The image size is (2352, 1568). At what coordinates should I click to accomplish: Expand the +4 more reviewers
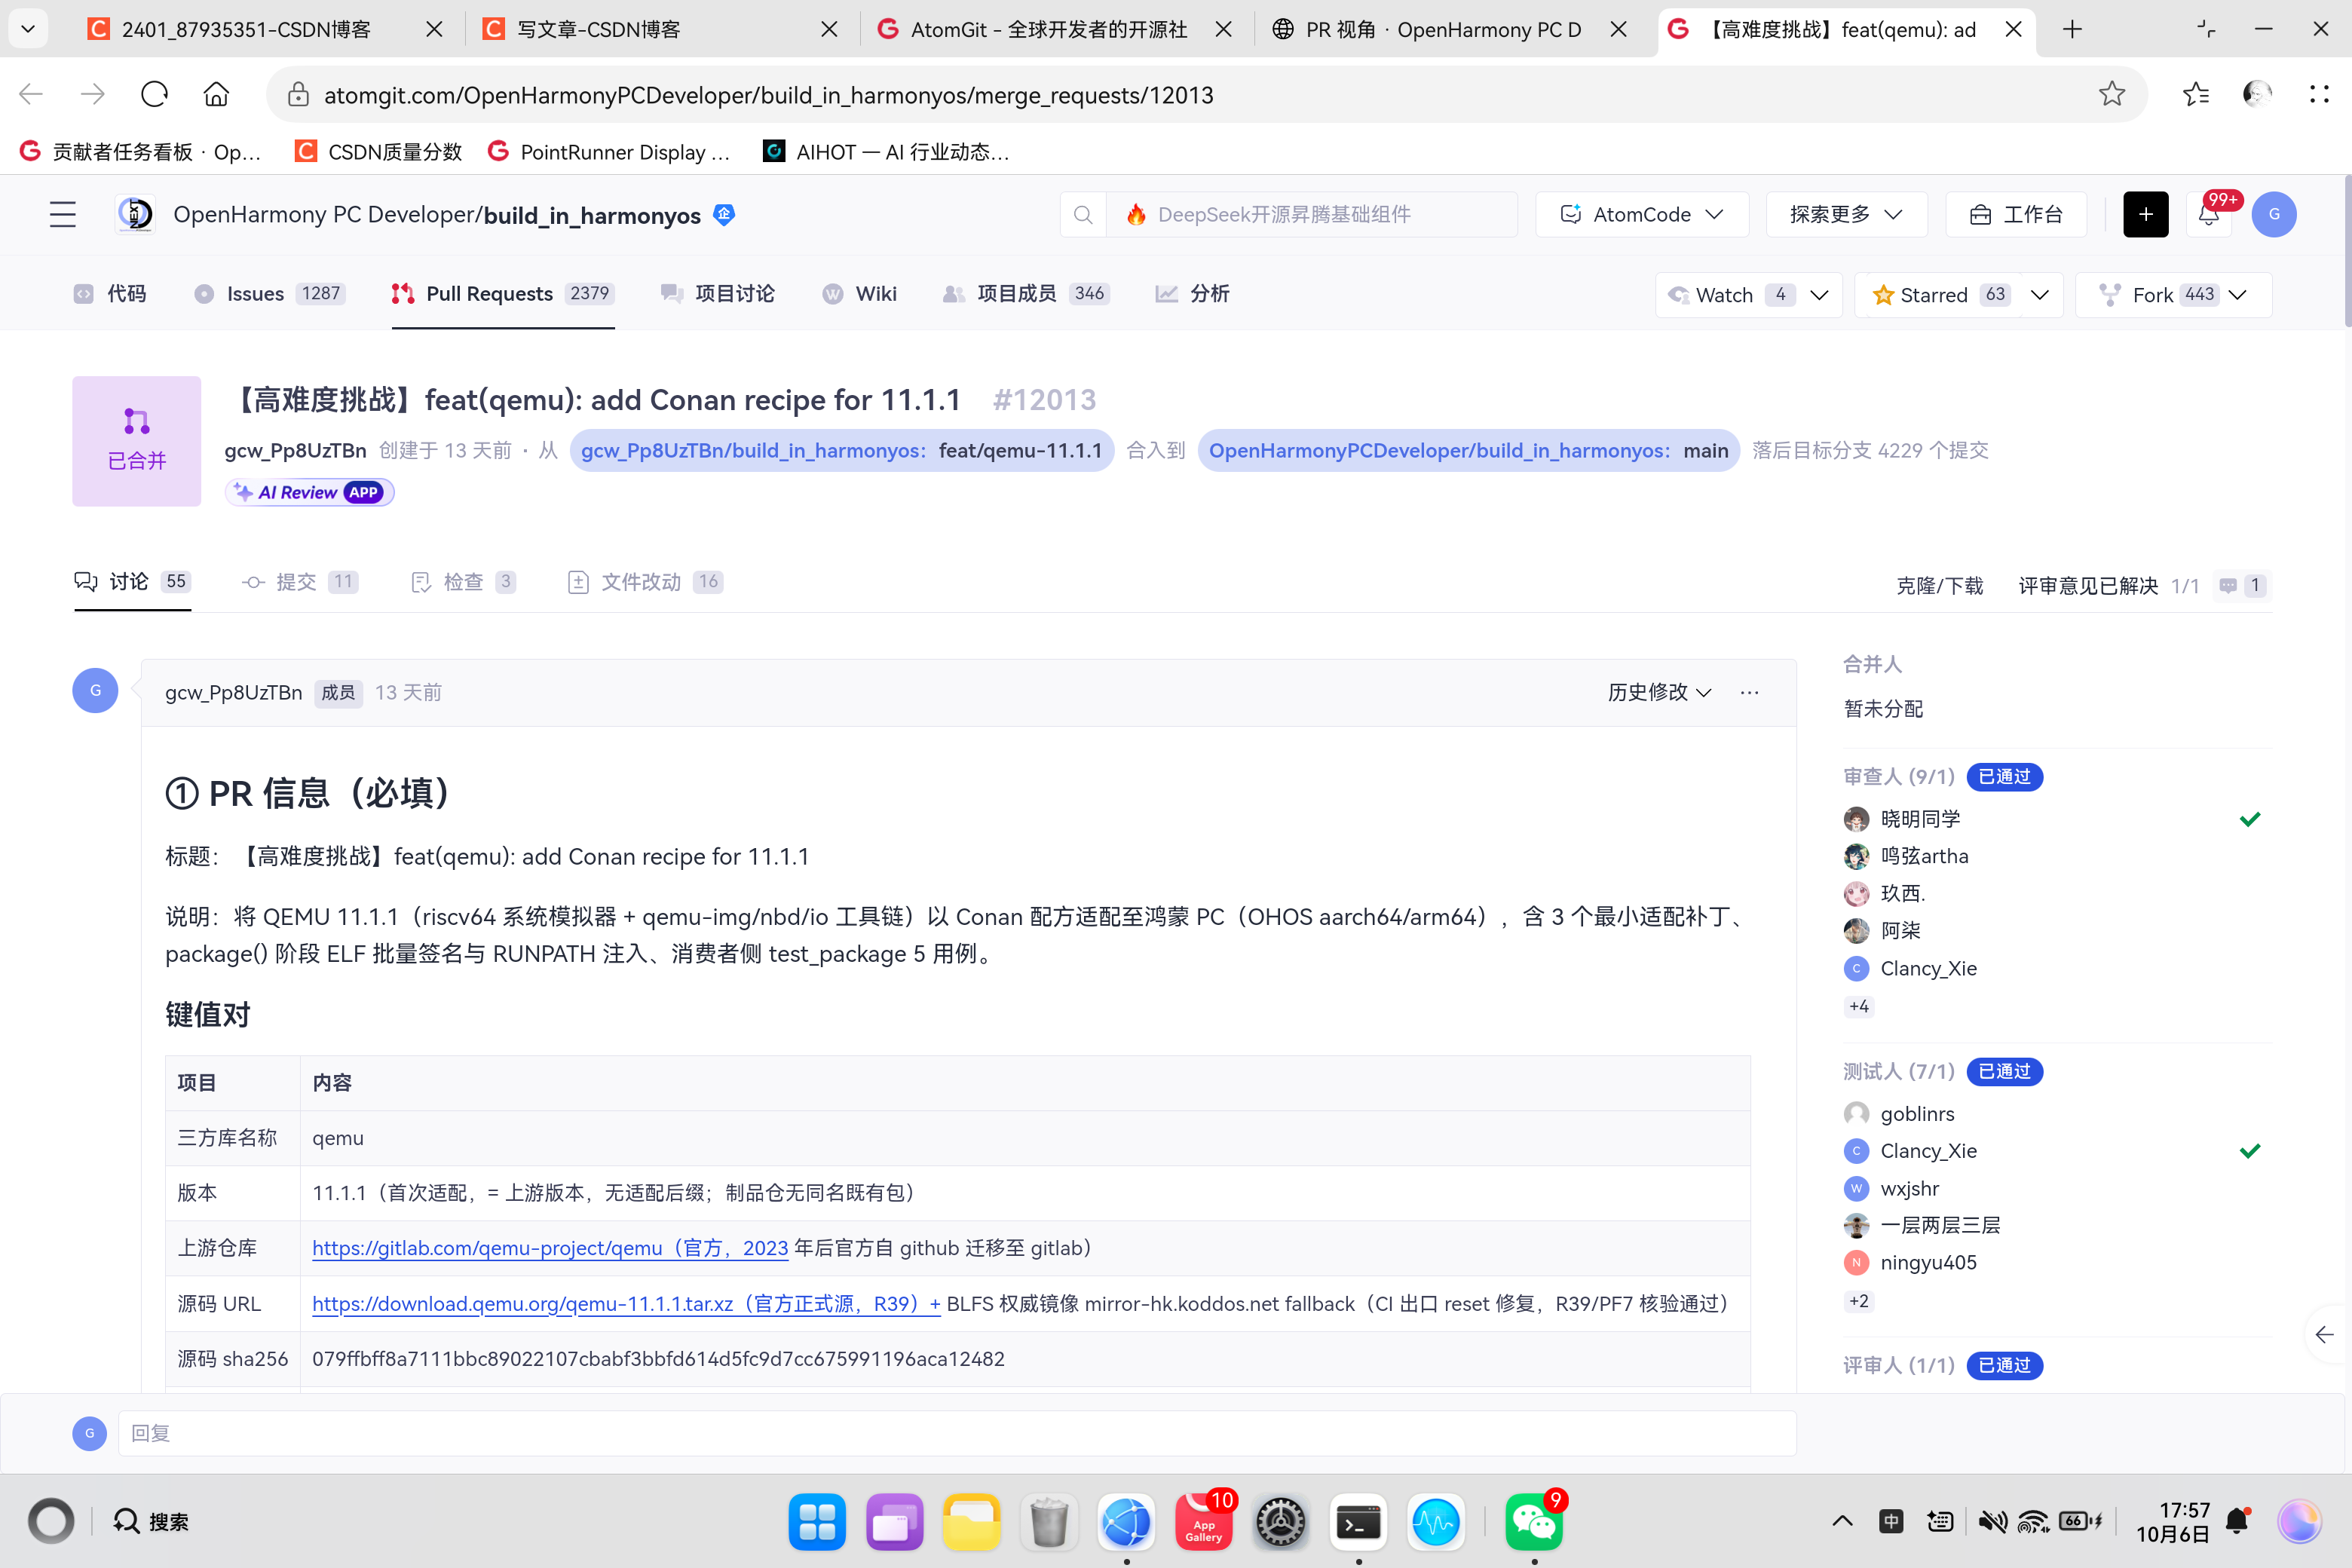pyautogui.click(x=1859, y=1006)
